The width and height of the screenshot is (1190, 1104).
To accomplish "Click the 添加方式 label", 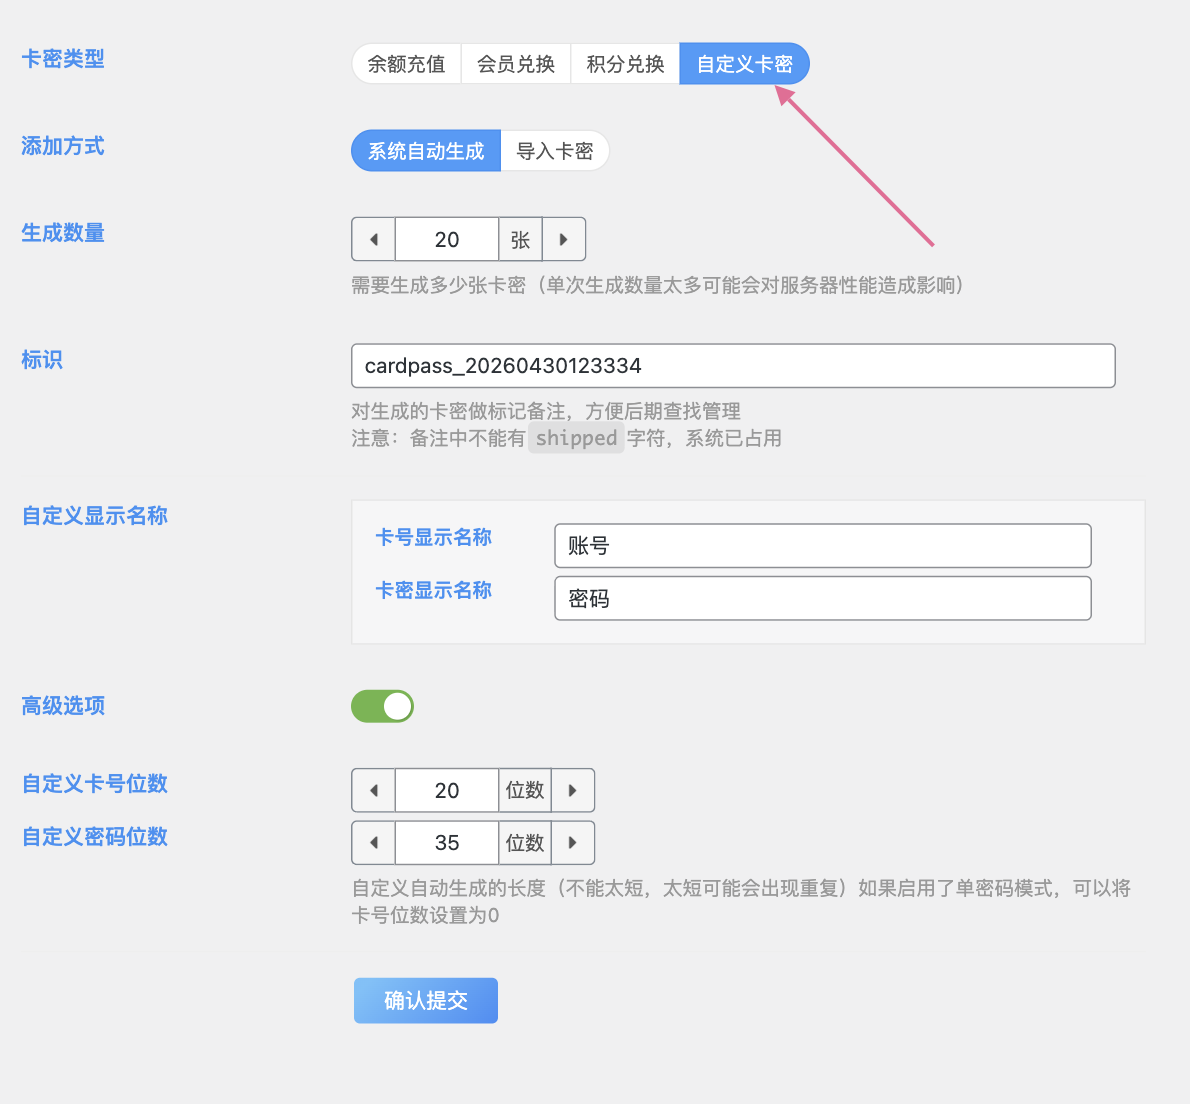I will click(x=63, y=146).
